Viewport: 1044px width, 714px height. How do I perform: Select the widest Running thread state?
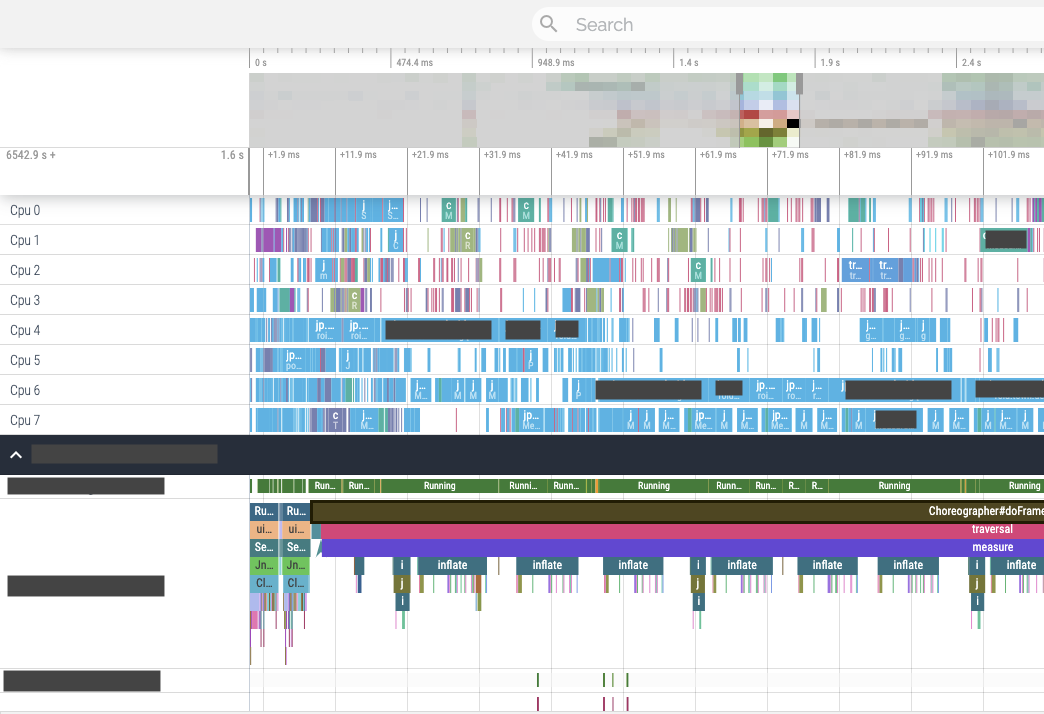tap(894, 486)
